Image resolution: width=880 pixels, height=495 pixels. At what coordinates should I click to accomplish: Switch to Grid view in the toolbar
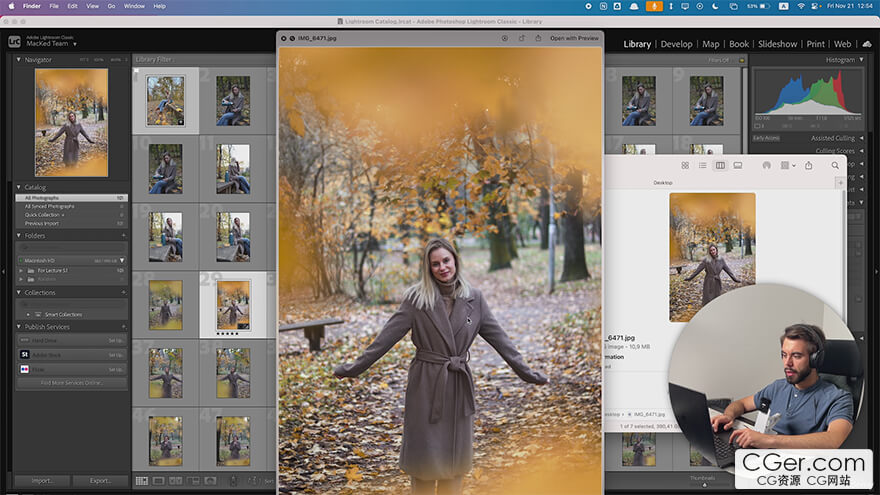(x=142, y=481)
